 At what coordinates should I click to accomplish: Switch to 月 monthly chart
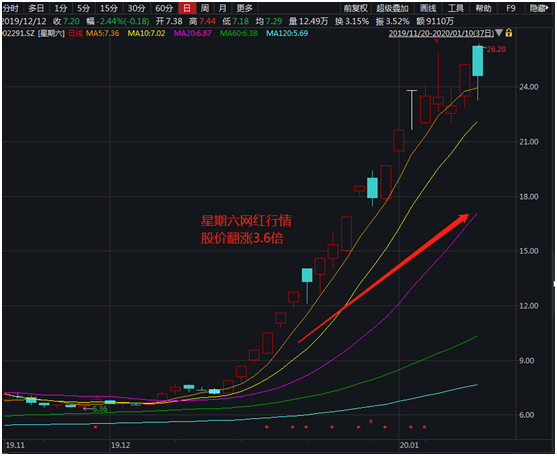pos(222,8)
